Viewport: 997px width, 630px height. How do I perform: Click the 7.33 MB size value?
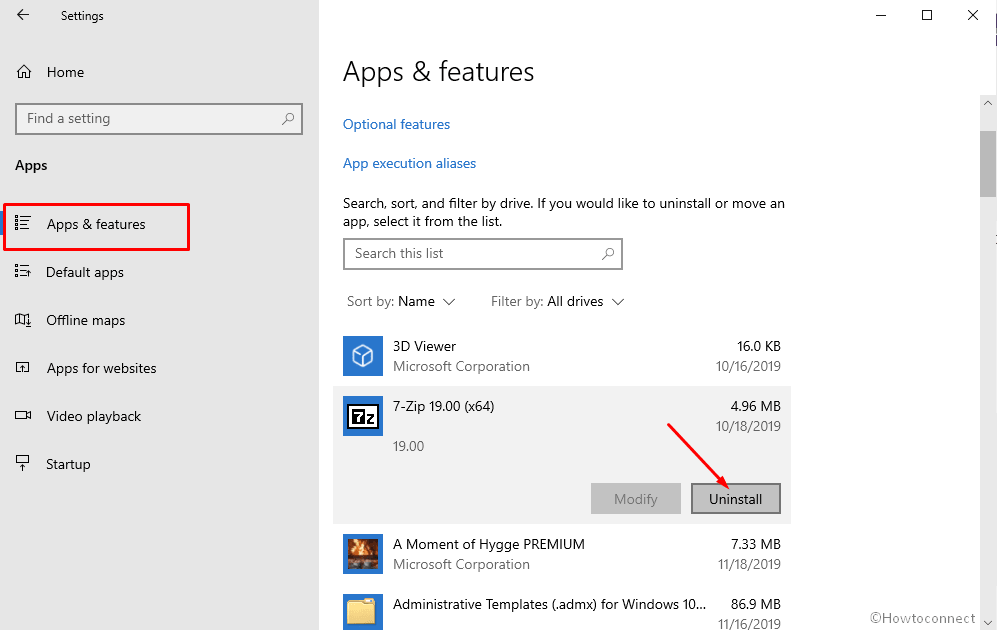[755, 544]
